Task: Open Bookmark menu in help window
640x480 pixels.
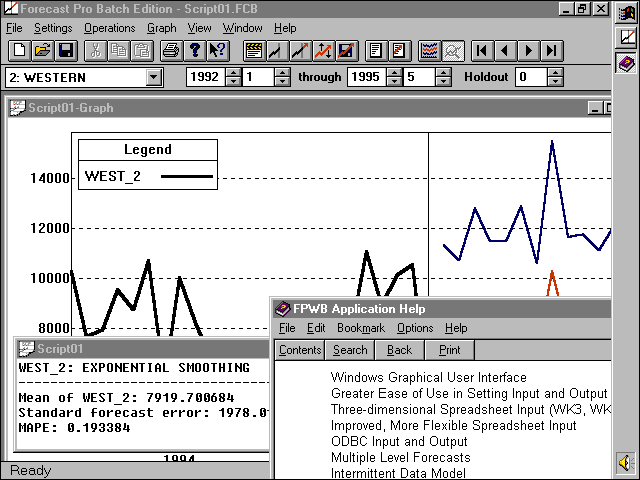Action: pos(361,328)
